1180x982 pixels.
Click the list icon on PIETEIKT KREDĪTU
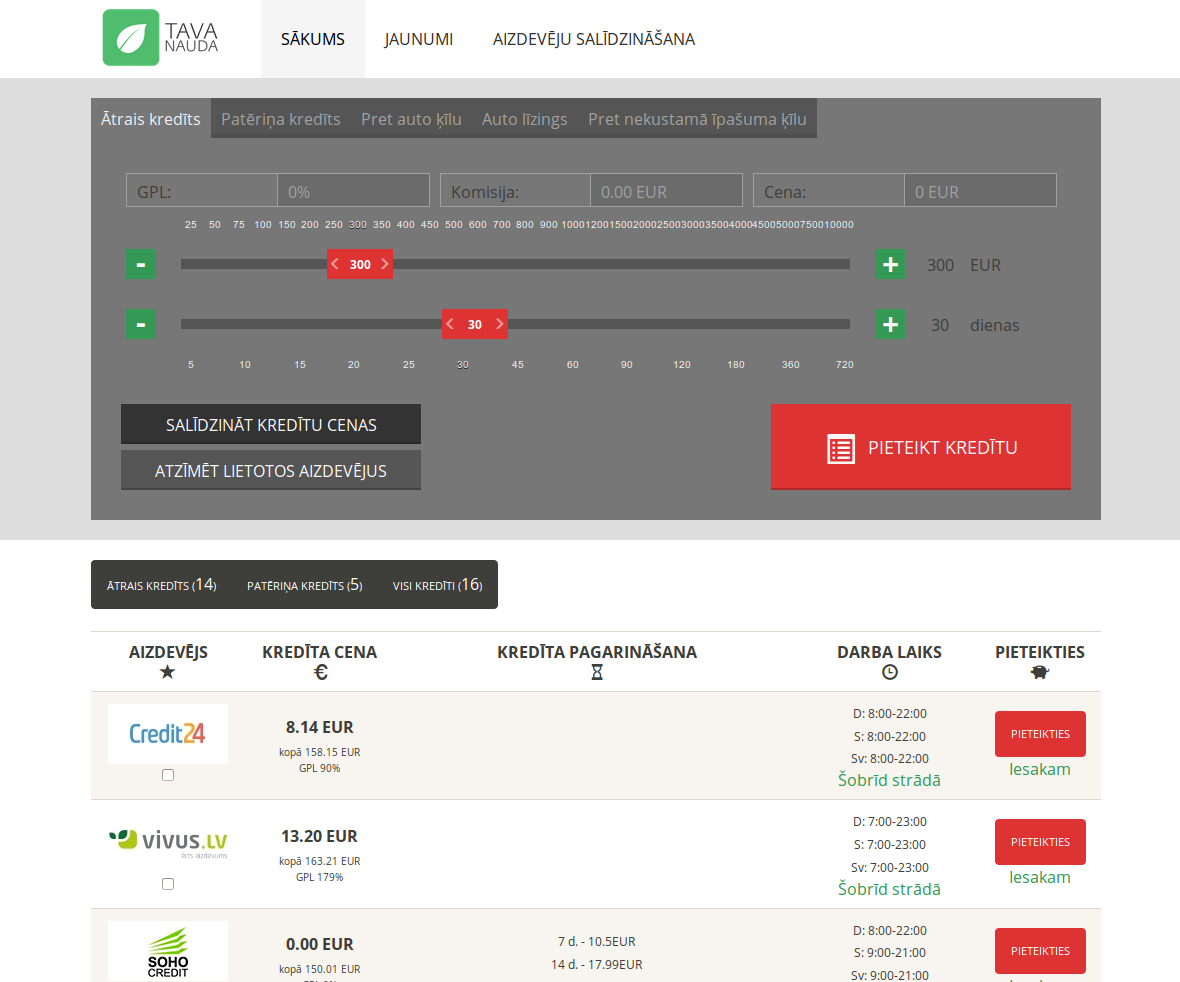click(x=841, y=448)
